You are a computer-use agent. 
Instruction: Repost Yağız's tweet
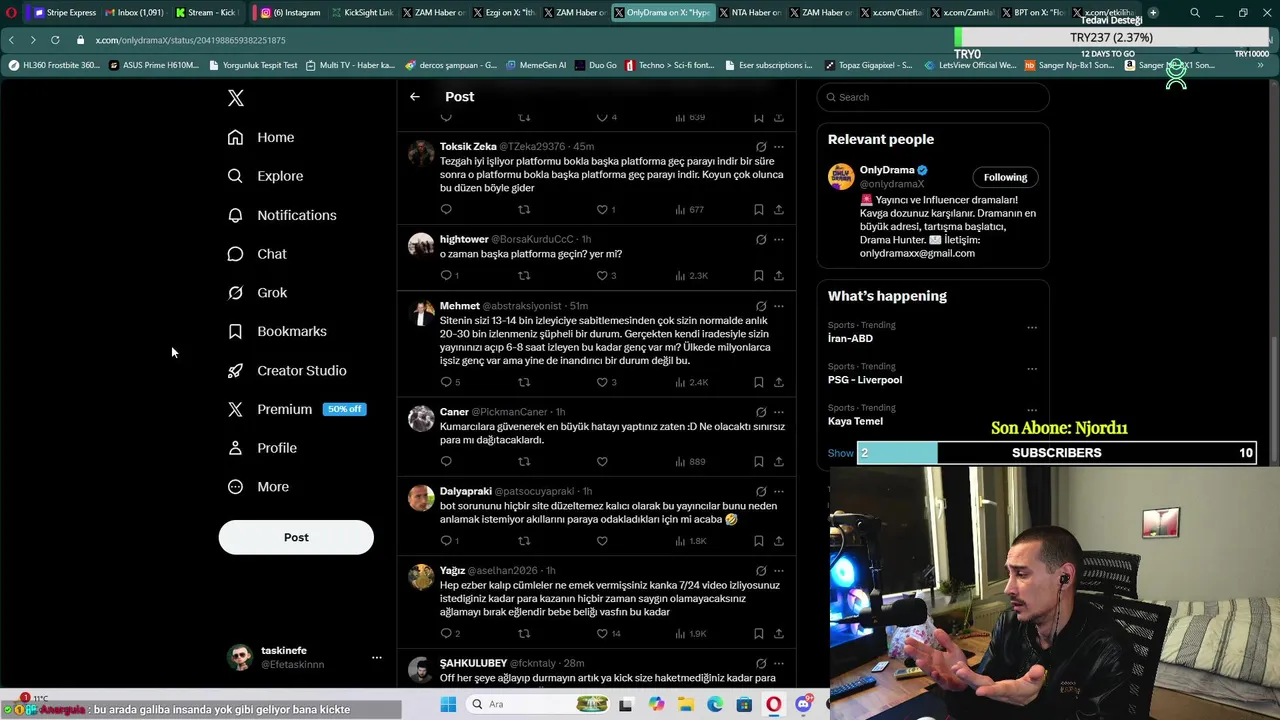[x=524, y=633]
